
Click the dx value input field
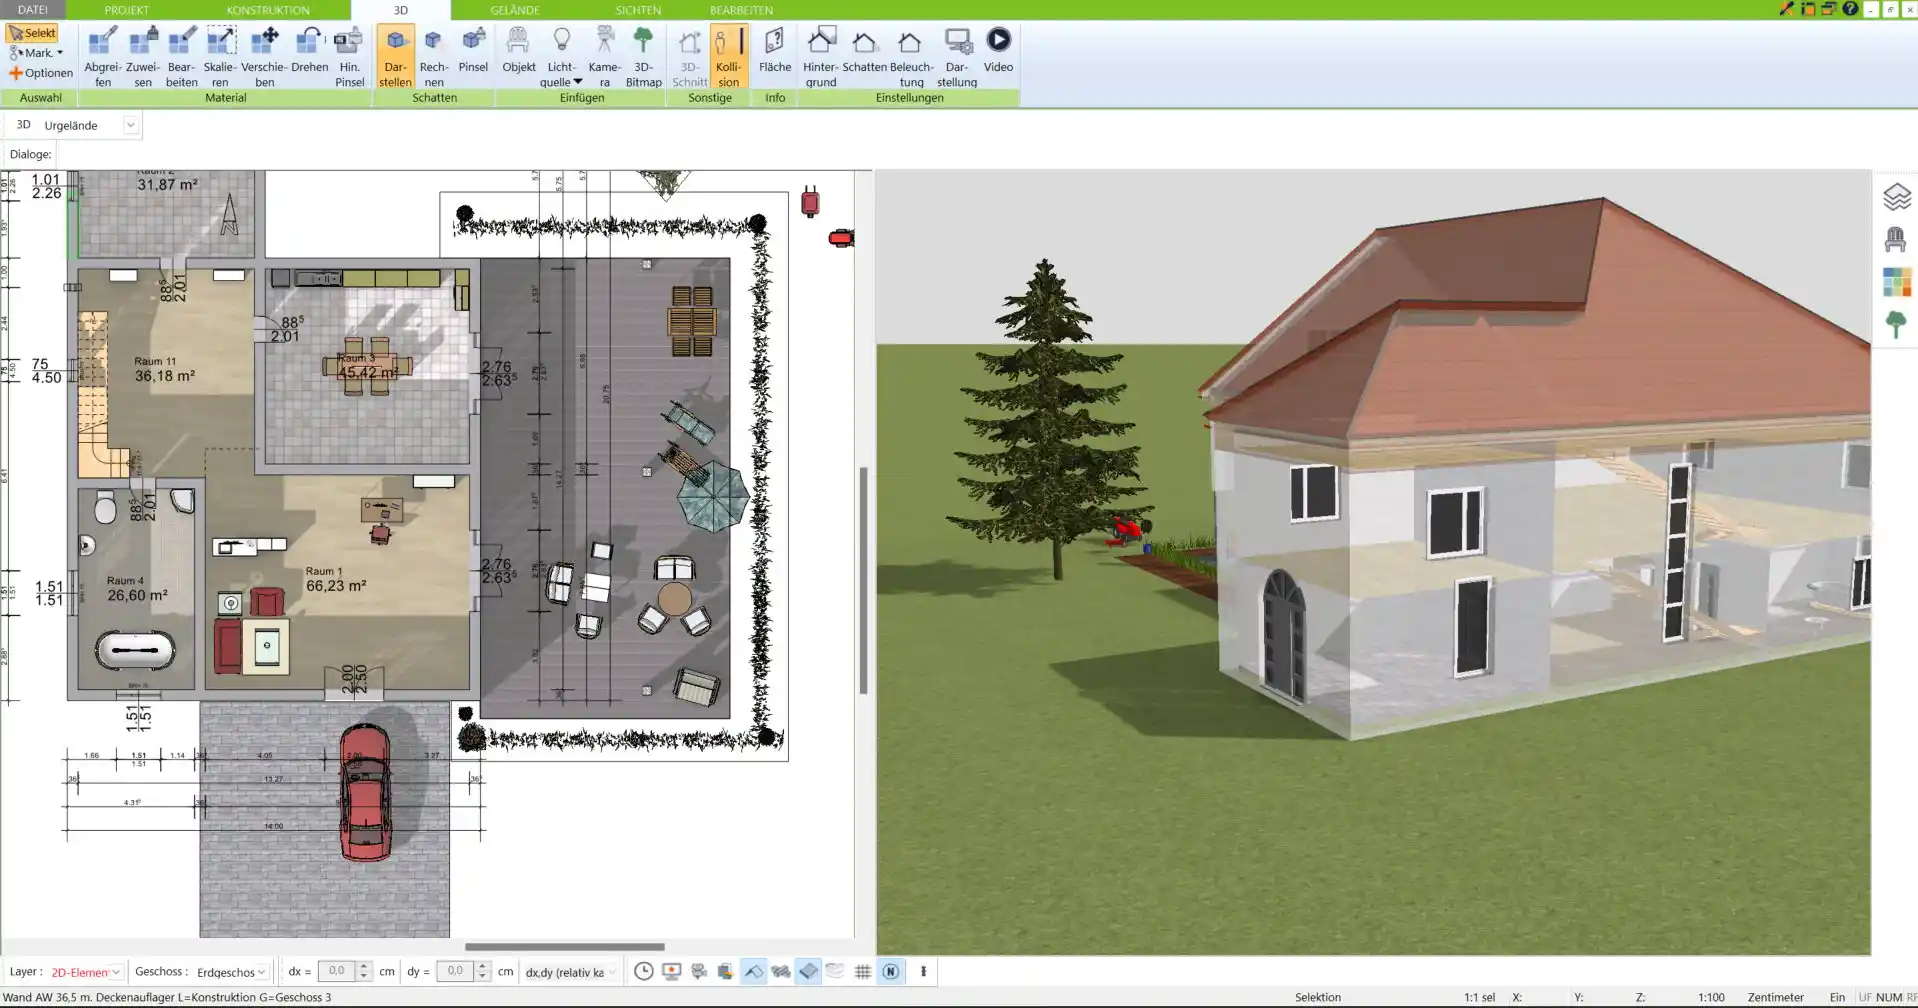coord(337,971)
